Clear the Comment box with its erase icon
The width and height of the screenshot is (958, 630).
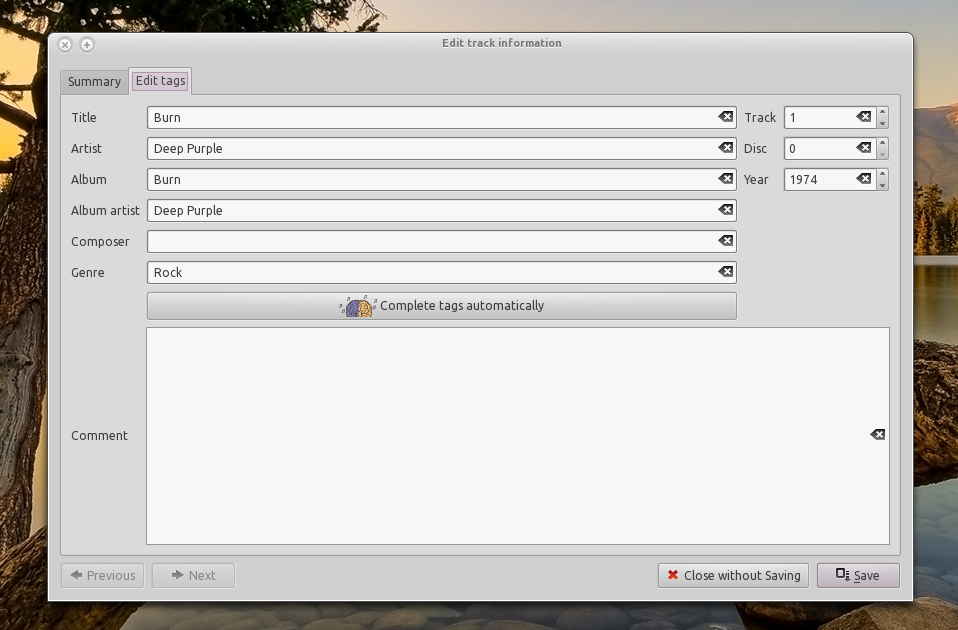tap(877, 434)
